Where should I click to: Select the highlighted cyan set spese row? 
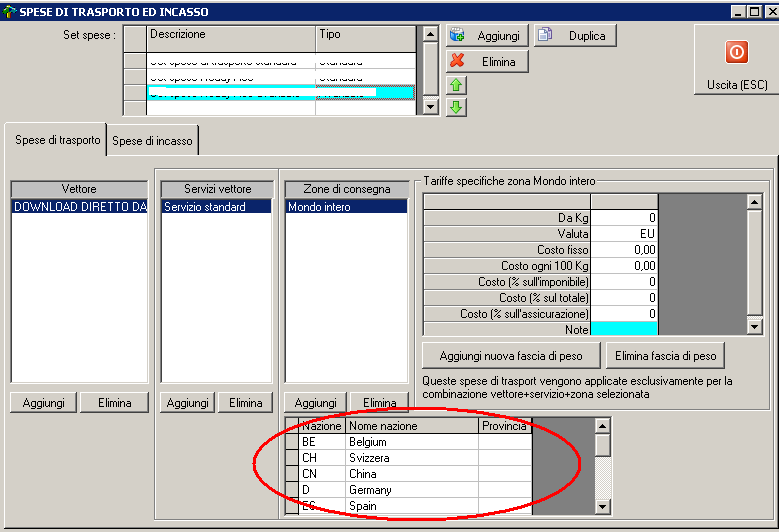(x=281, y=93)
